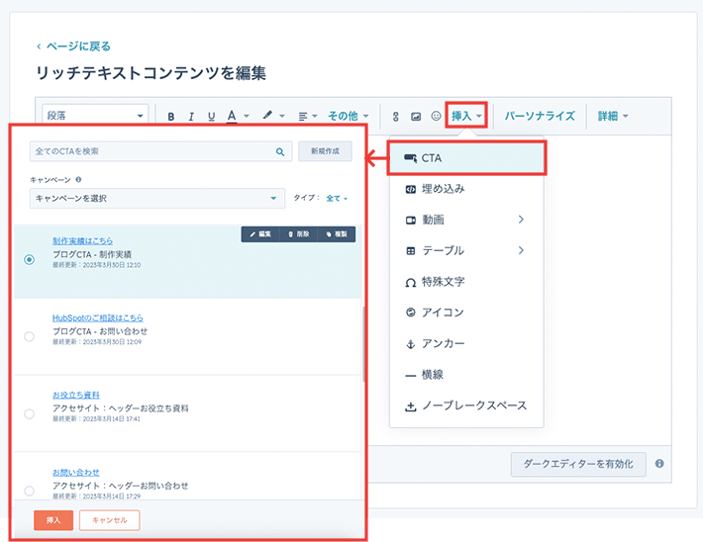Open the emoji picker icon
This screenshot has width=703, height=542.
coord(436,116)
